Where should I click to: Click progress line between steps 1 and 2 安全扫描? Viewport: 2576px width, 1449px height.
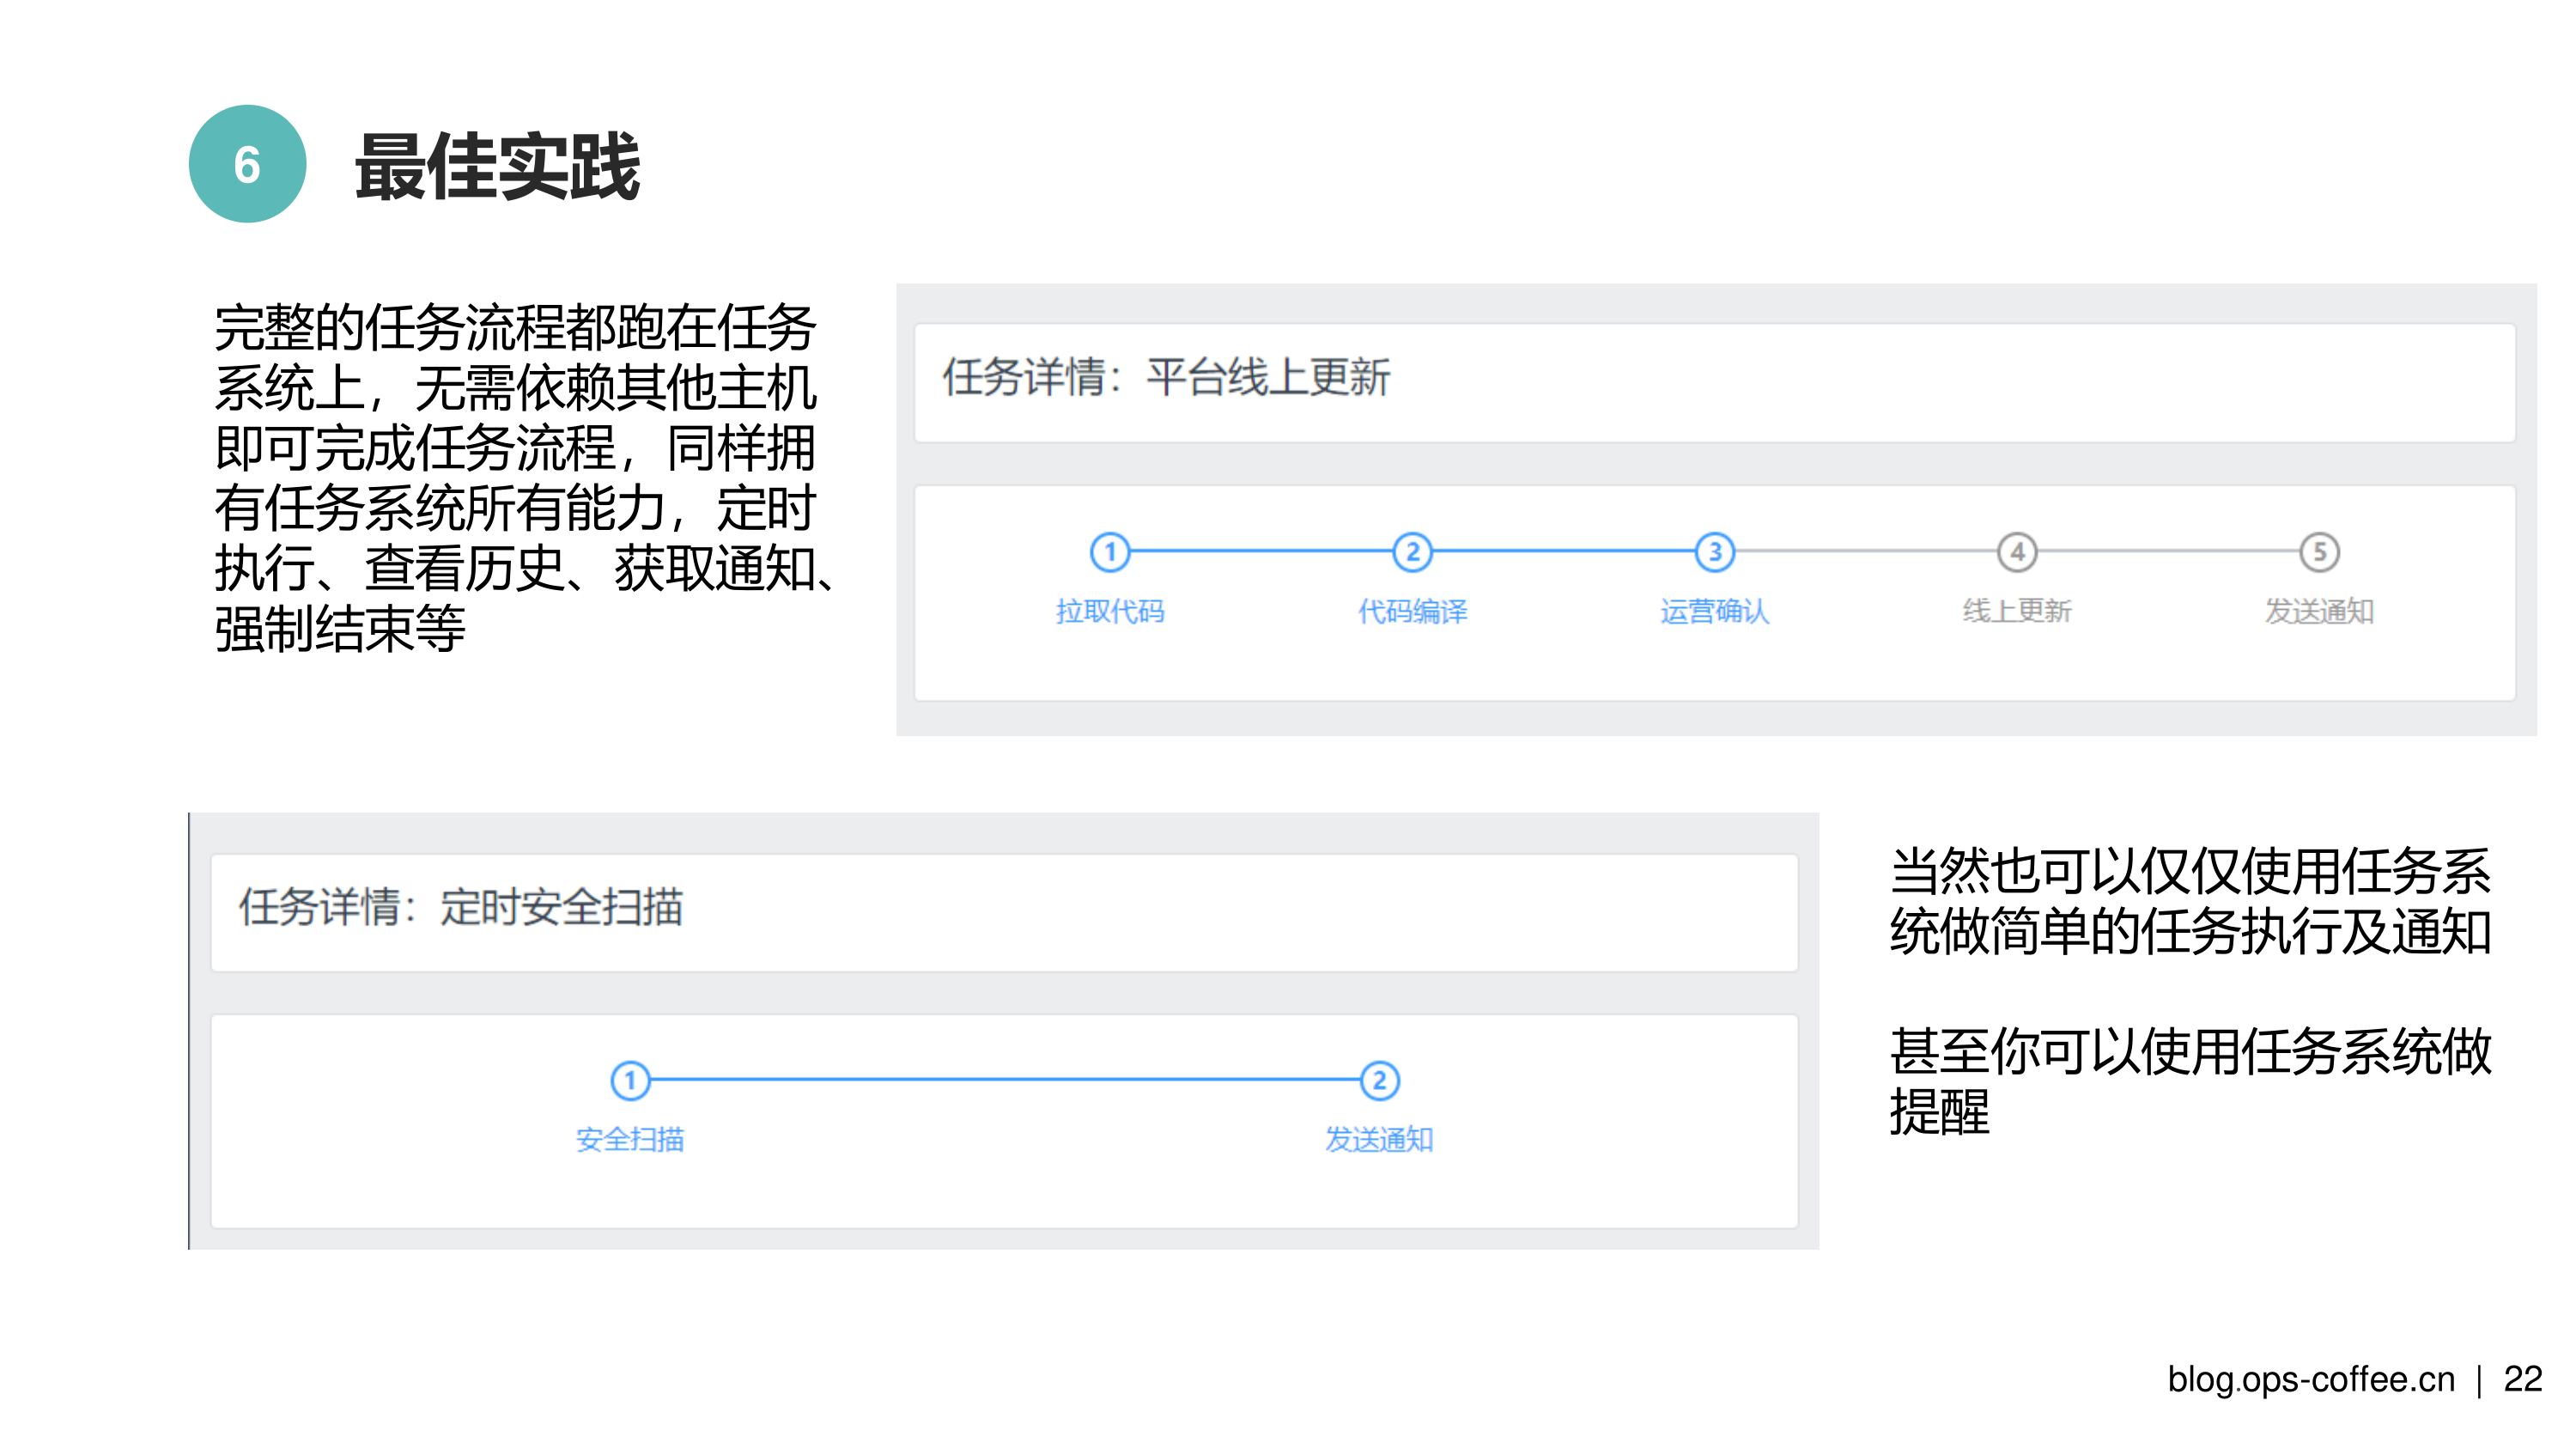click(x=1005, y=1080)
